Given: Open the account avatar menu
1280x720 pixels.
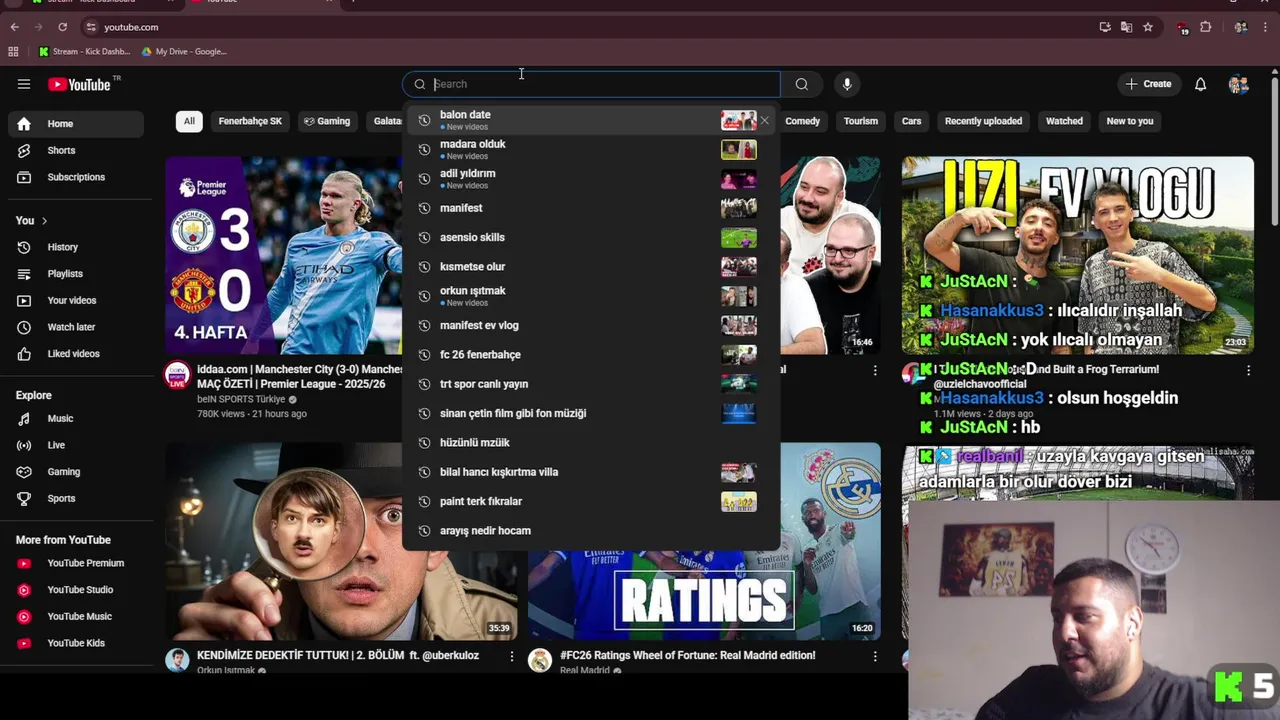Looking at the screenshot, I should tap(1238, 84).
